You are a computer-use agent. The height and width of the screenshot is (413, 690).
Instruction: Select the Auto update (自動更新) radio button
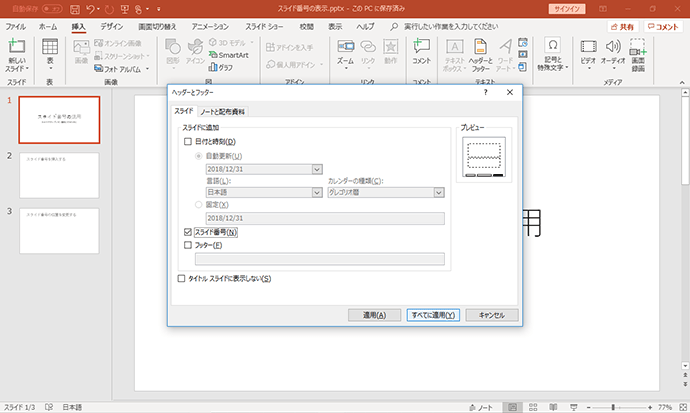click(198, 156)
